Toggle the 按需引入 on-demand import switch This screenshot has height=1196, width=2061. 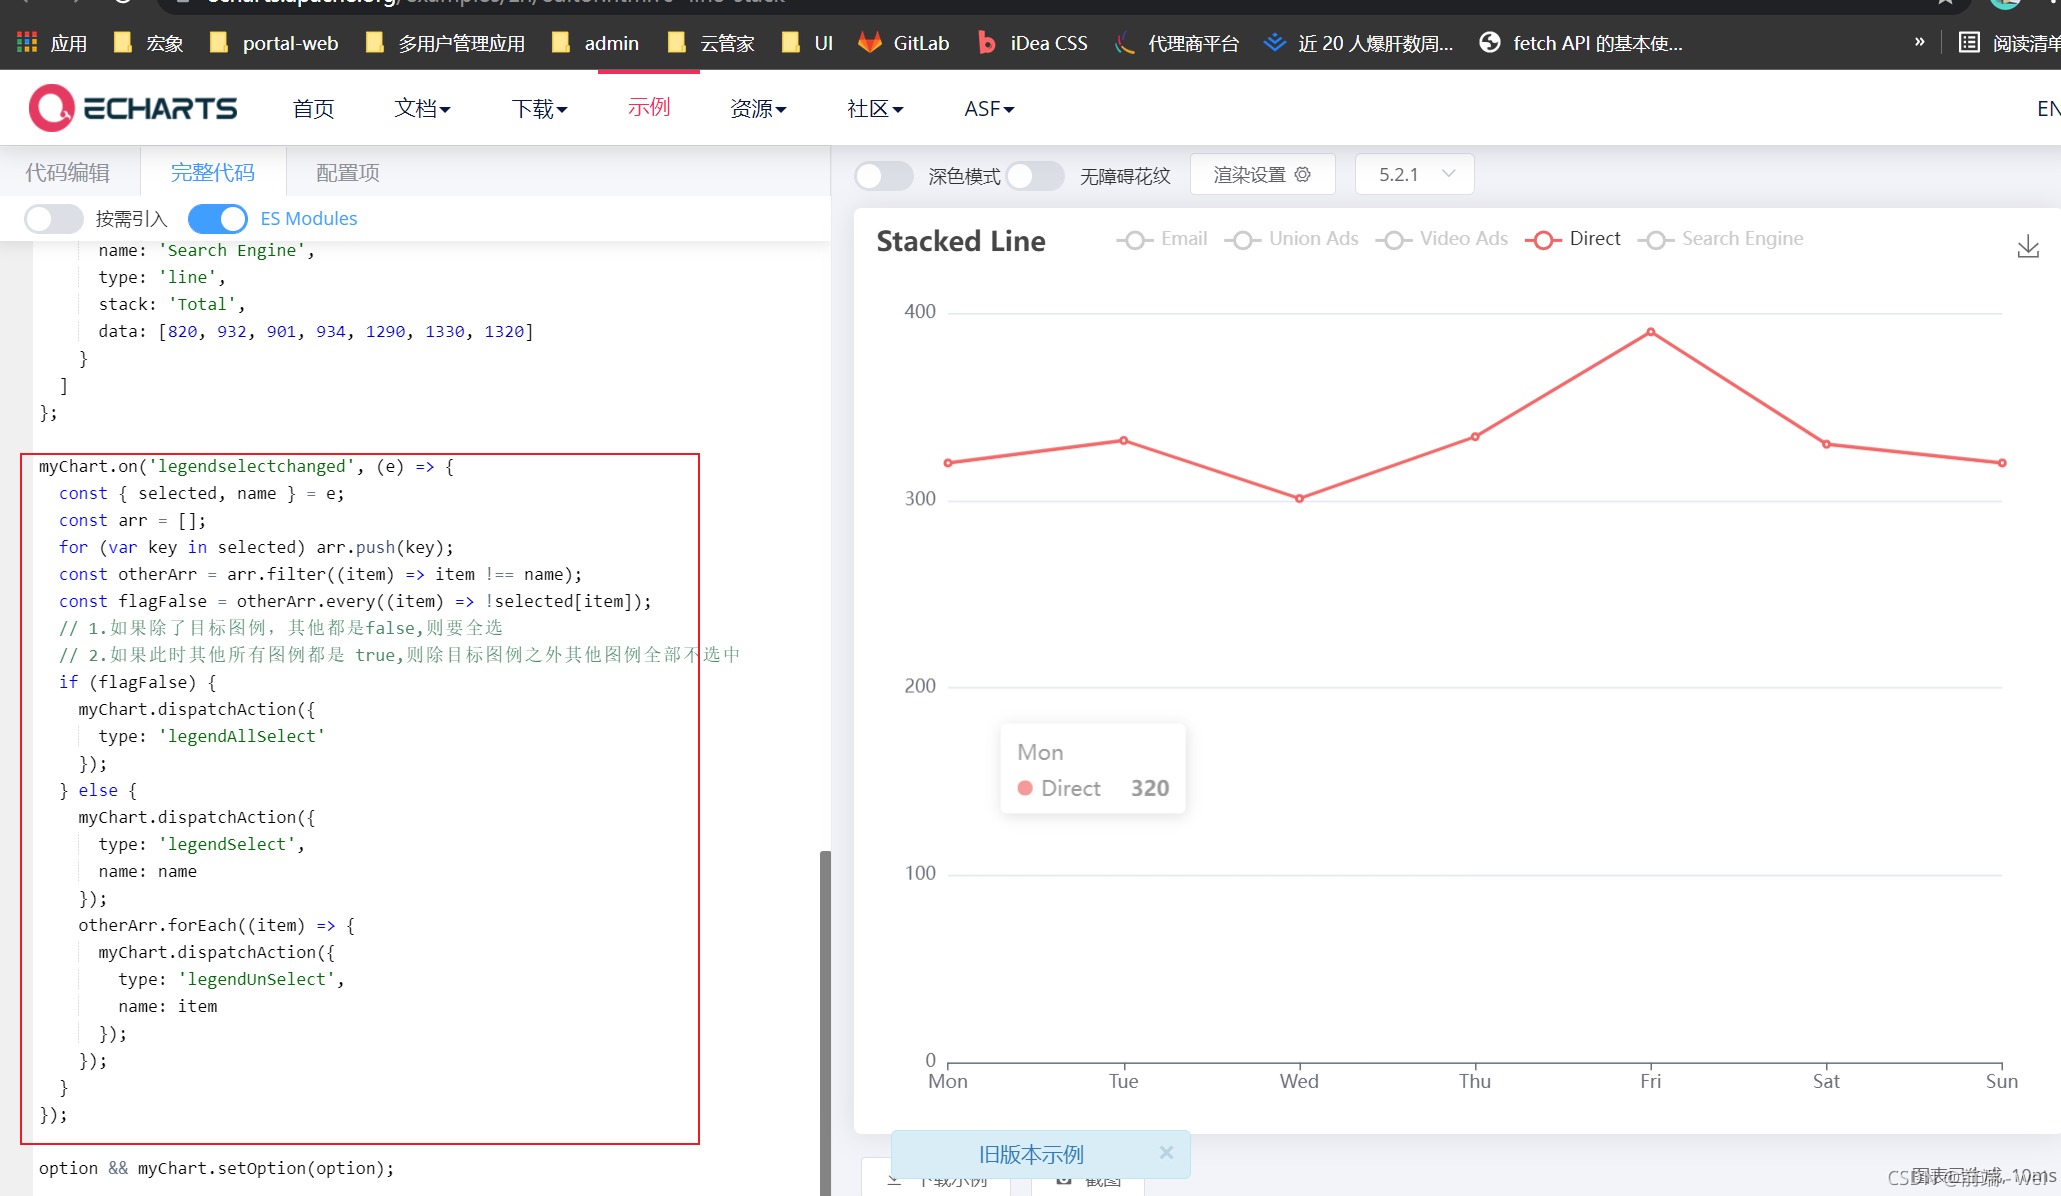click(53, 218)
